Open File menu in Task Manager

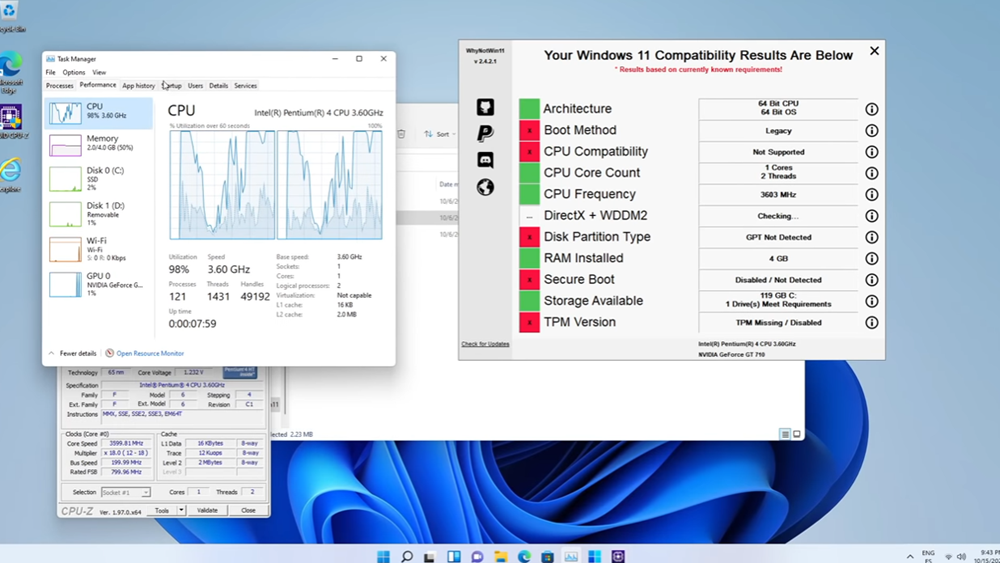[x=50, y=73]
